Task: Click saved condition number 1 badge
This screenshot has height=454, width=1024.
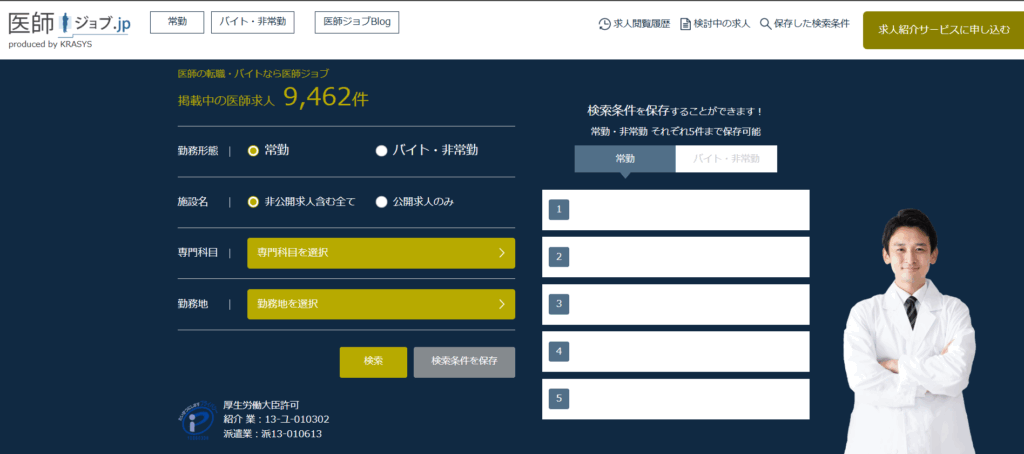Action: (559, 210)
